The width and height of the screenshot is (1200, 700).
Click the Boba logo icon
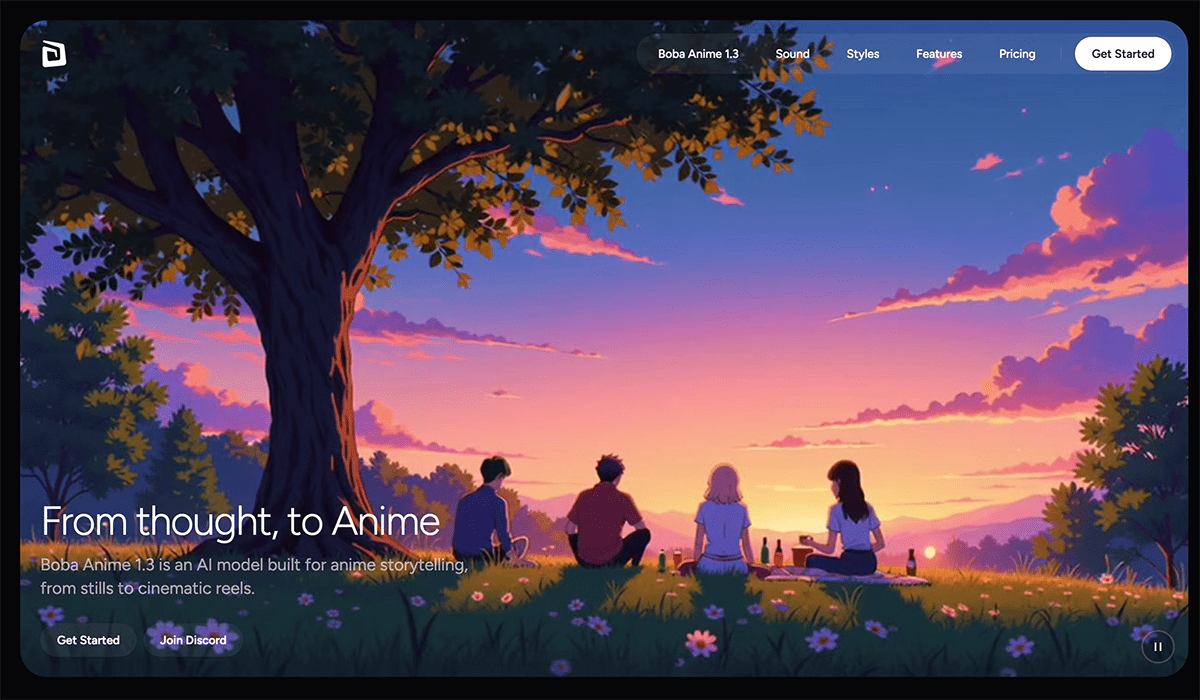click(53, 55)
